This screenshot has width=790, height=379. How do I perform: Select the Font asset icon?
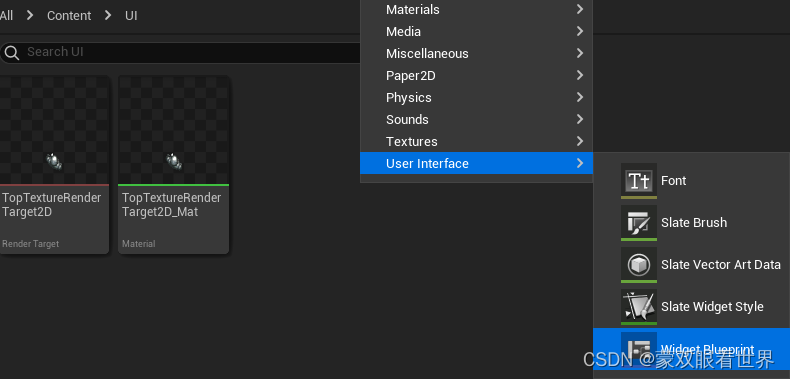(x=639, y=180)
